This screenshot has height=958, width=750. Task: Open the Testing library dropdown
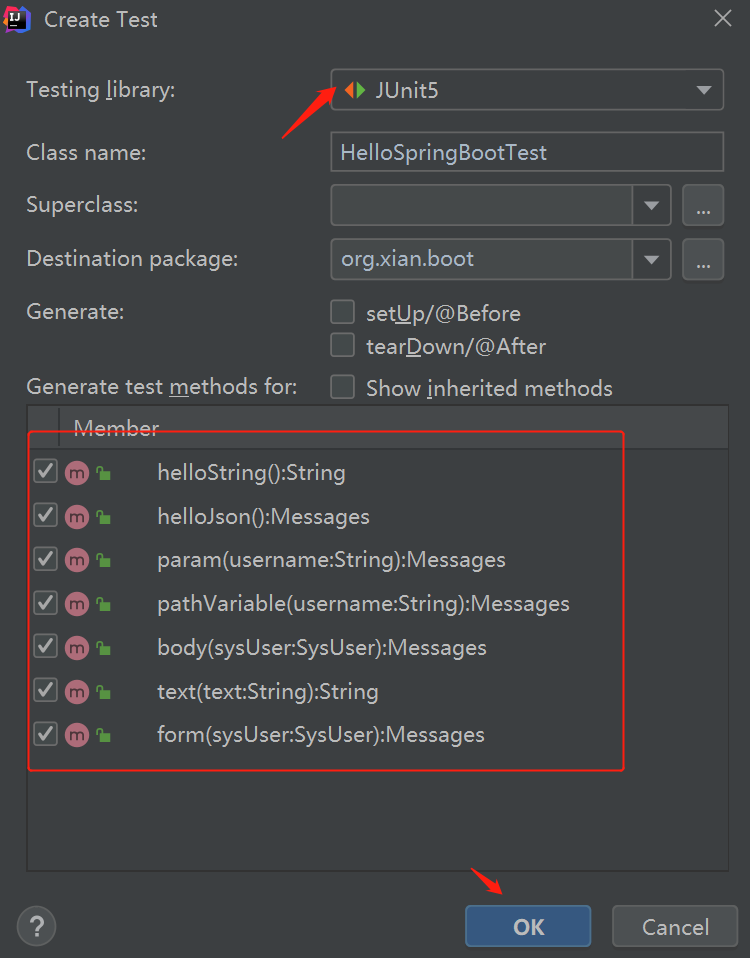pyautogui.click(x=702, y=91)
